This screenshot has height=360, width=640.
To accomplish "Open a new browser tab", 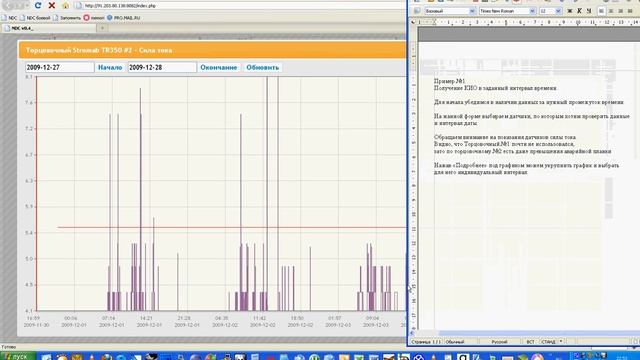I will coord(102,28).
